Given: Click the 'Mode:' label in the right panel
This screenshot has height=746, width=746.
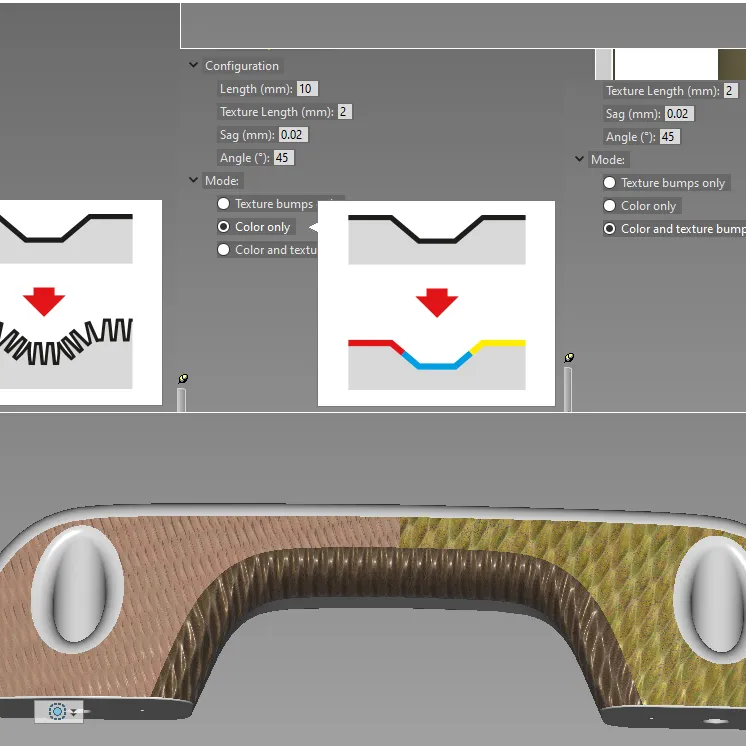Looking at the screenshot, I should click(x=608, y=159).
